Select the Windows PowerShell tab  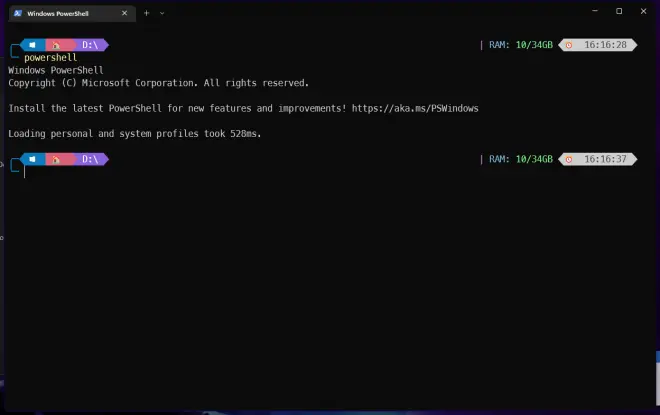[72, 13]
